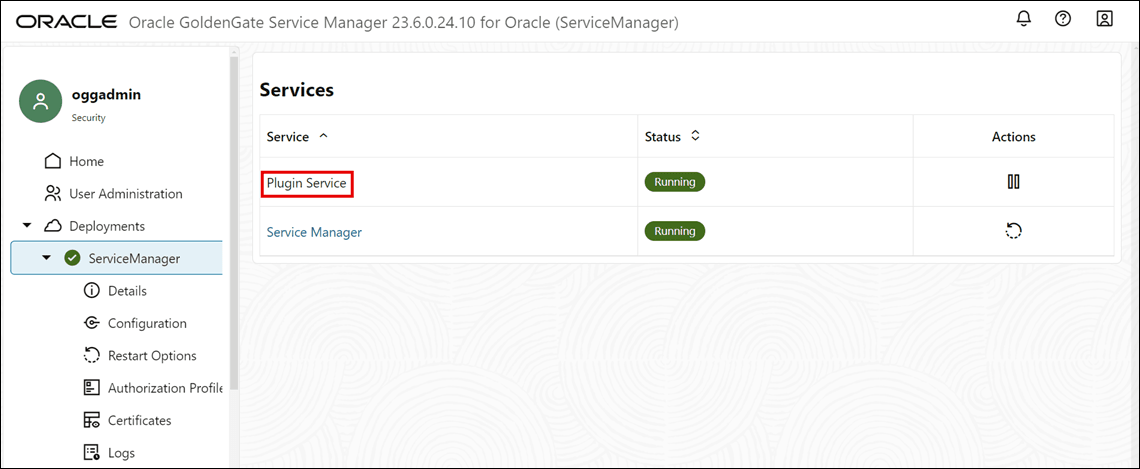Click the Restart Options dashed circle icon
This screenshot has width=1140, height=469.
(92, 356)
